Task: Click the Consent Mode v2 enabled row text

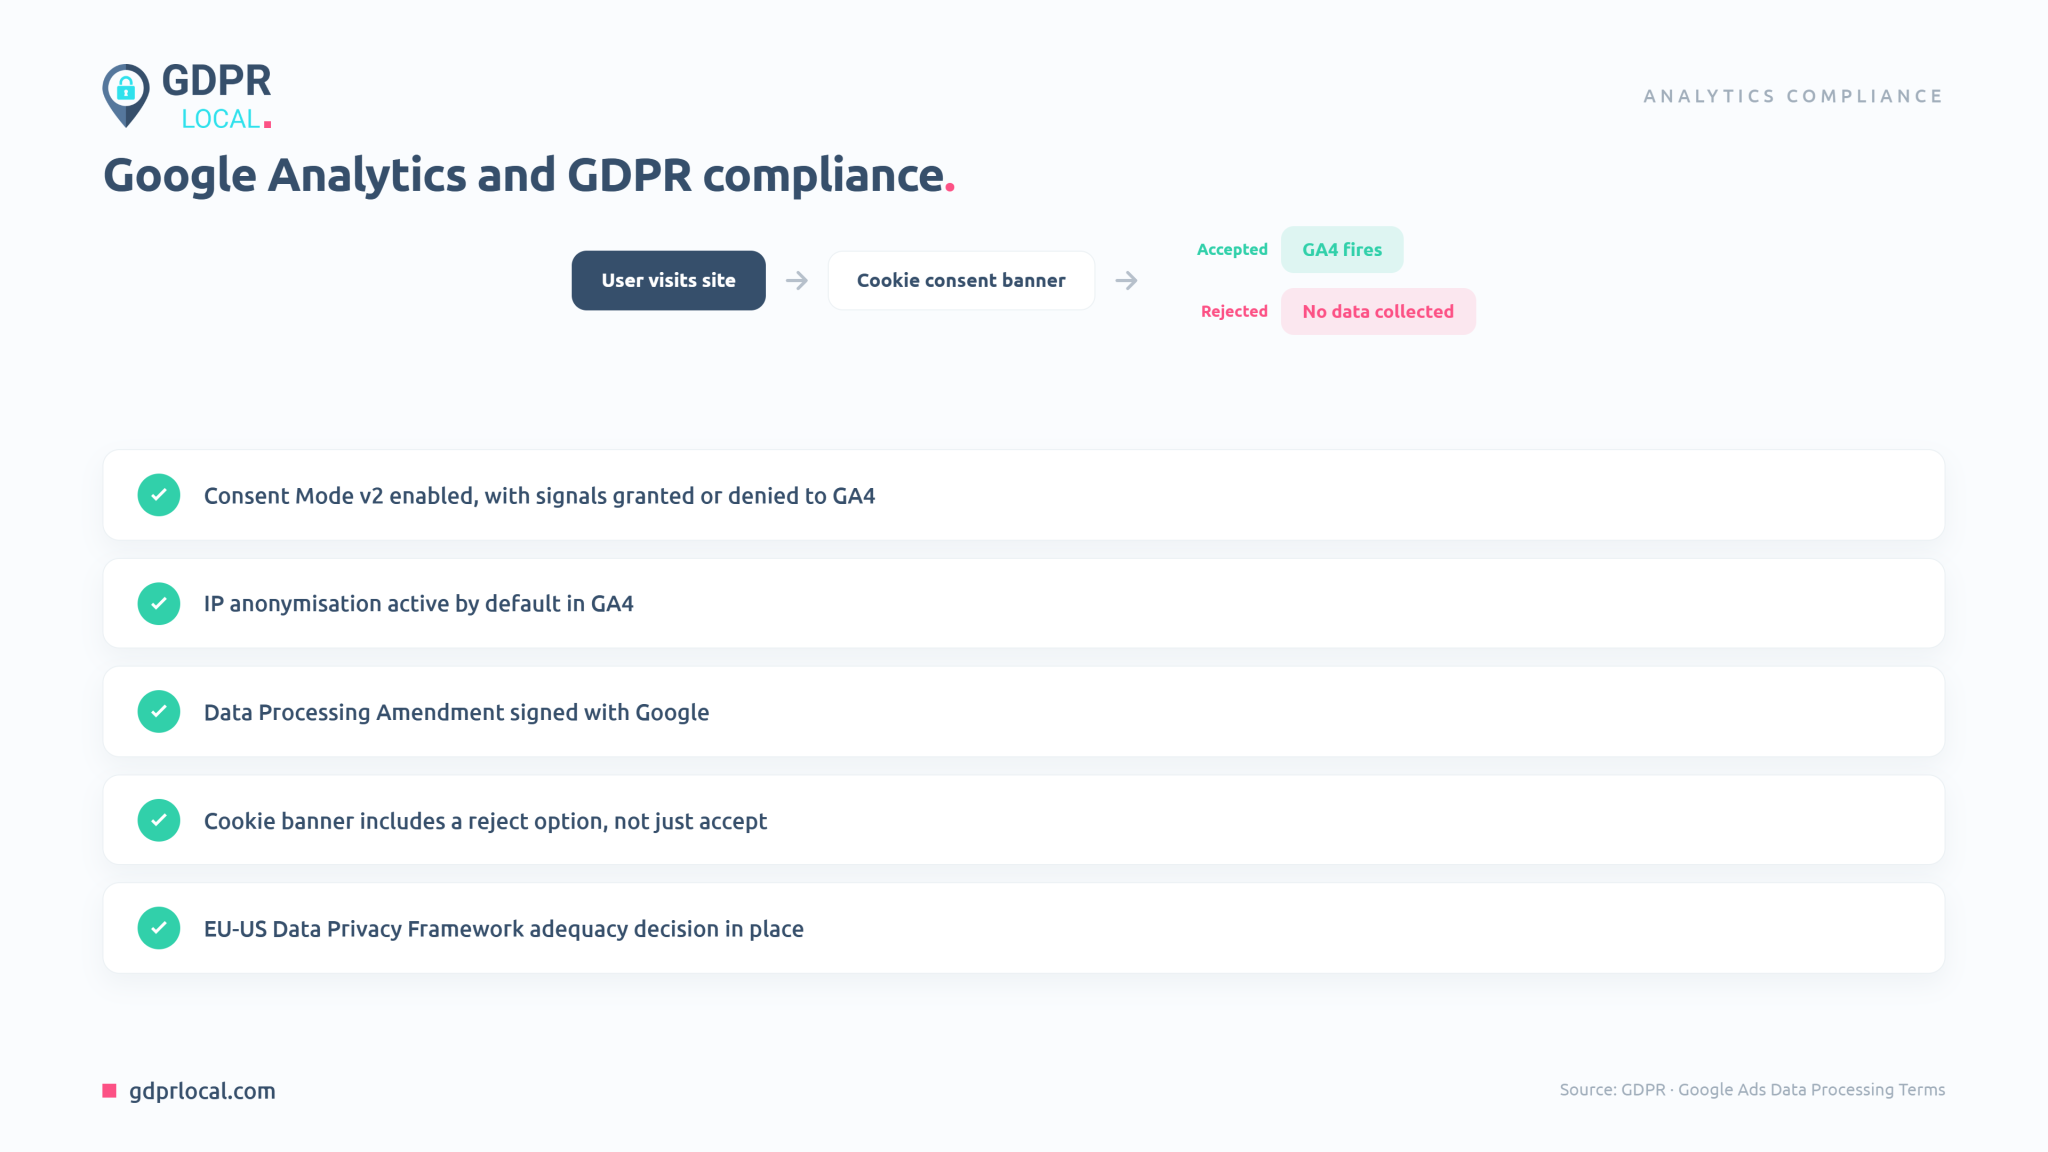Action: pyautogui.click(x=539, y=496)
